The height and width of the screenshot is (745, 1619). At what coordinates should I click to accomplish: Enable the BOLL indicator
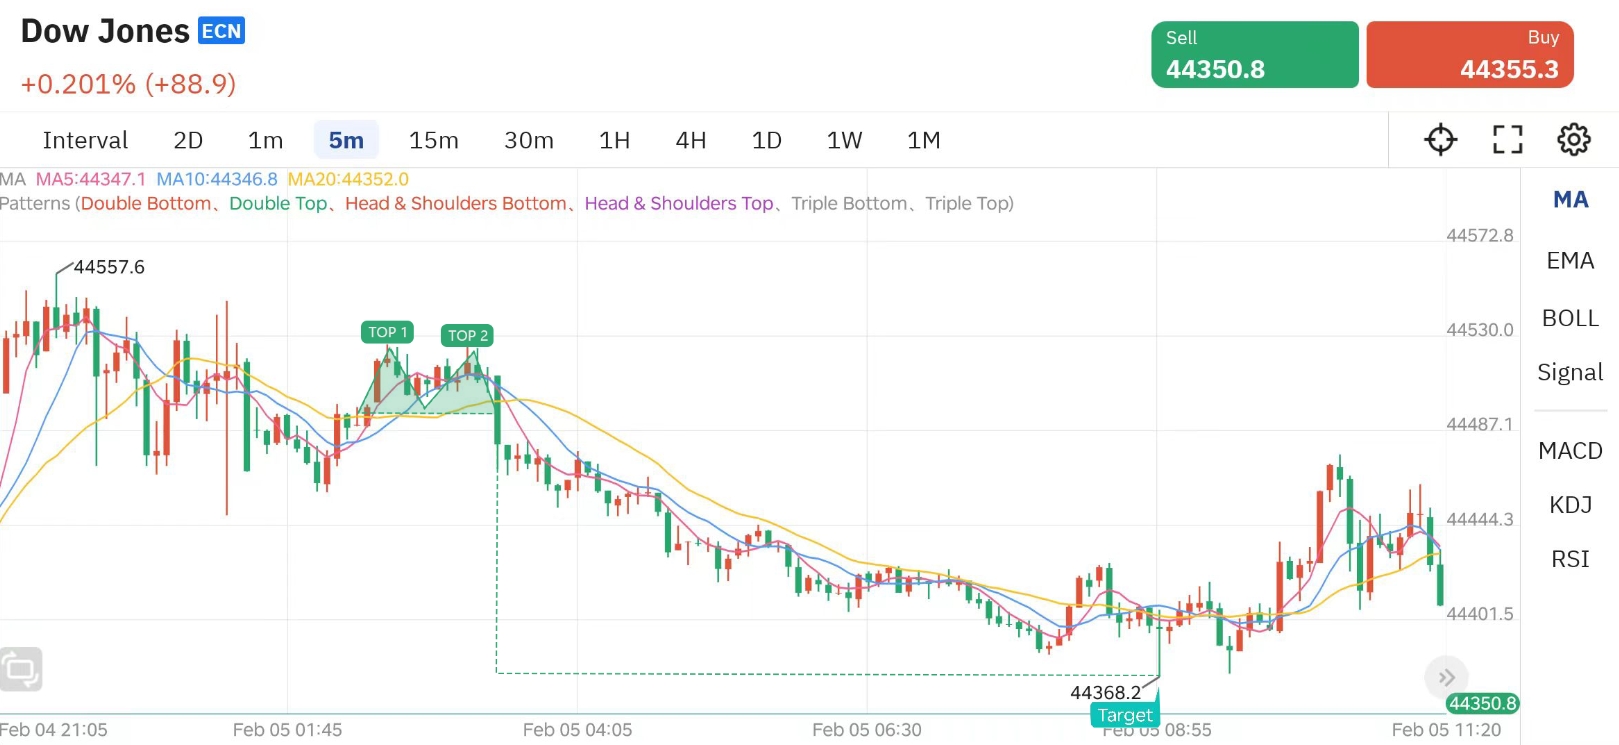click(1570, 319)
